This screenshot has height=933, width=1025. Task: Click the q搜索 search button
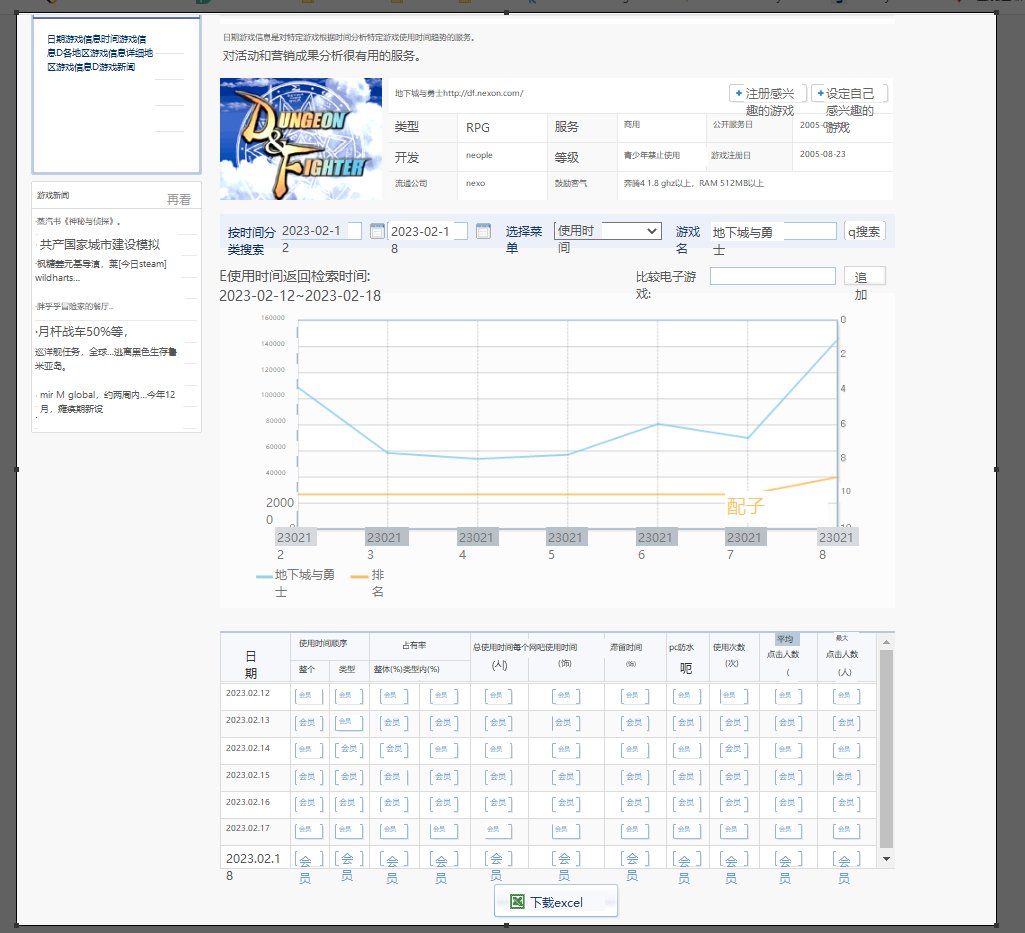[x=864, y=231]
